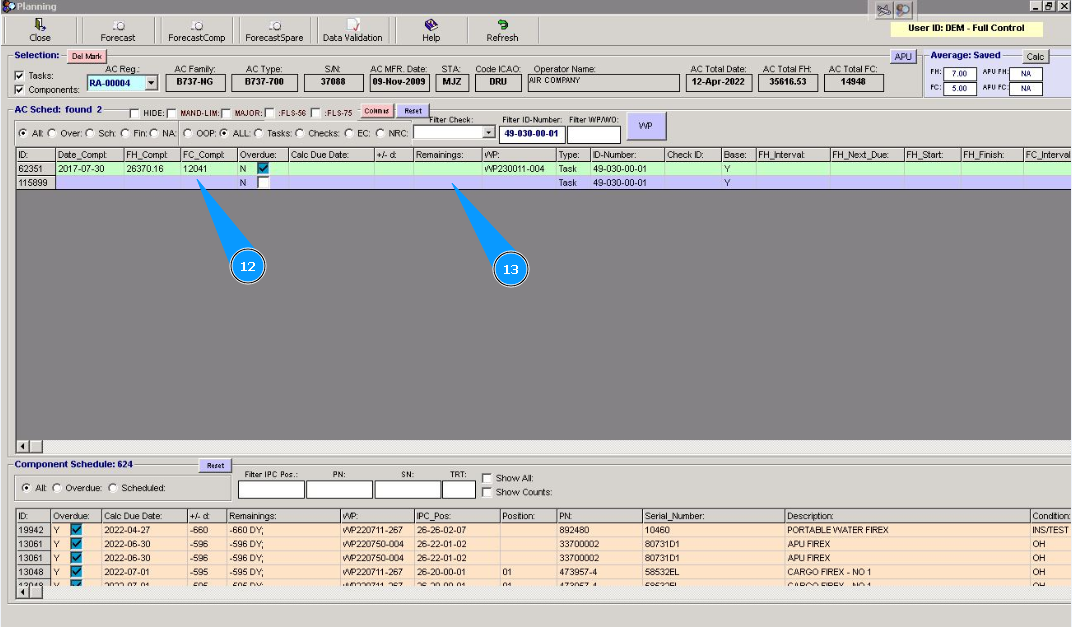Click Reset in Component Schedule
The height and width of the screenshot is (629, 1072).
pyautogui.click(x=215, y=466)
